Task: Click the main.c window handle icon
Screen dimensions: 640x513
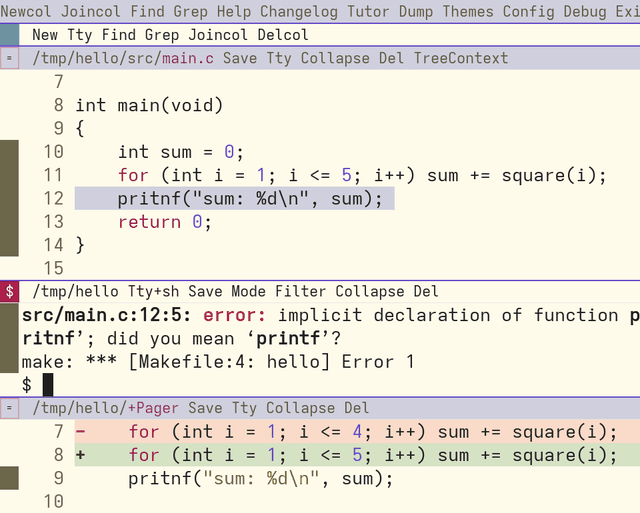Action: [9, 58]
